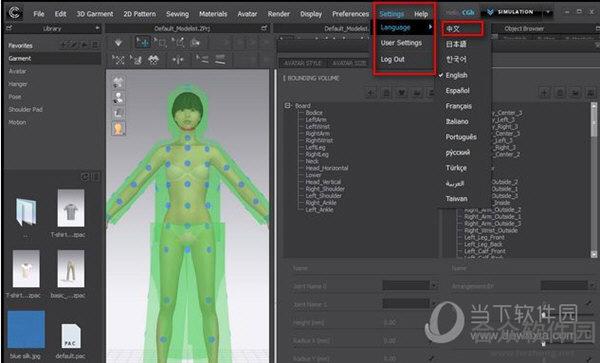Click the undock icon in Library panel header
Viewport: 600px width, 363px height.
point(9,28)
